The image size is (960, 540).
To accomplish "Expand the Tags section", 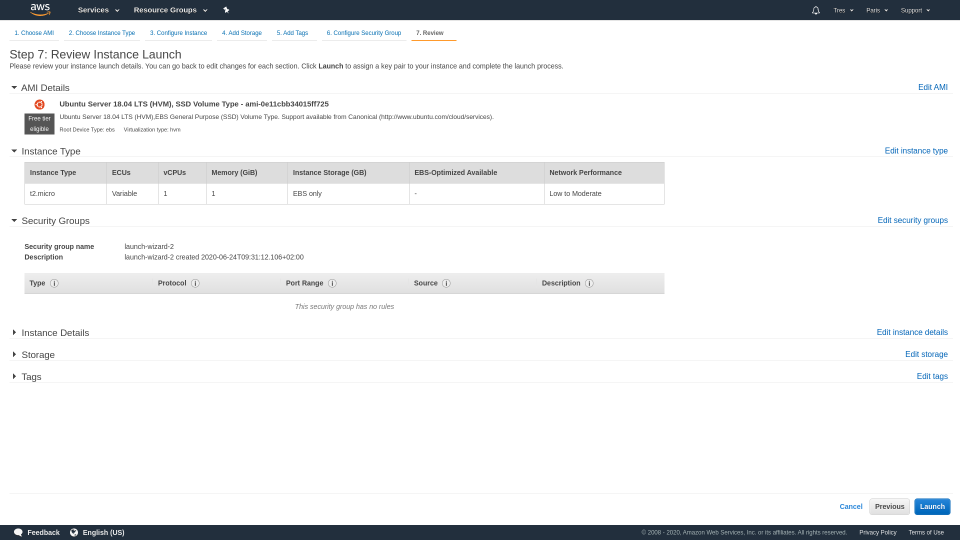I will click(x=14, y=377).
